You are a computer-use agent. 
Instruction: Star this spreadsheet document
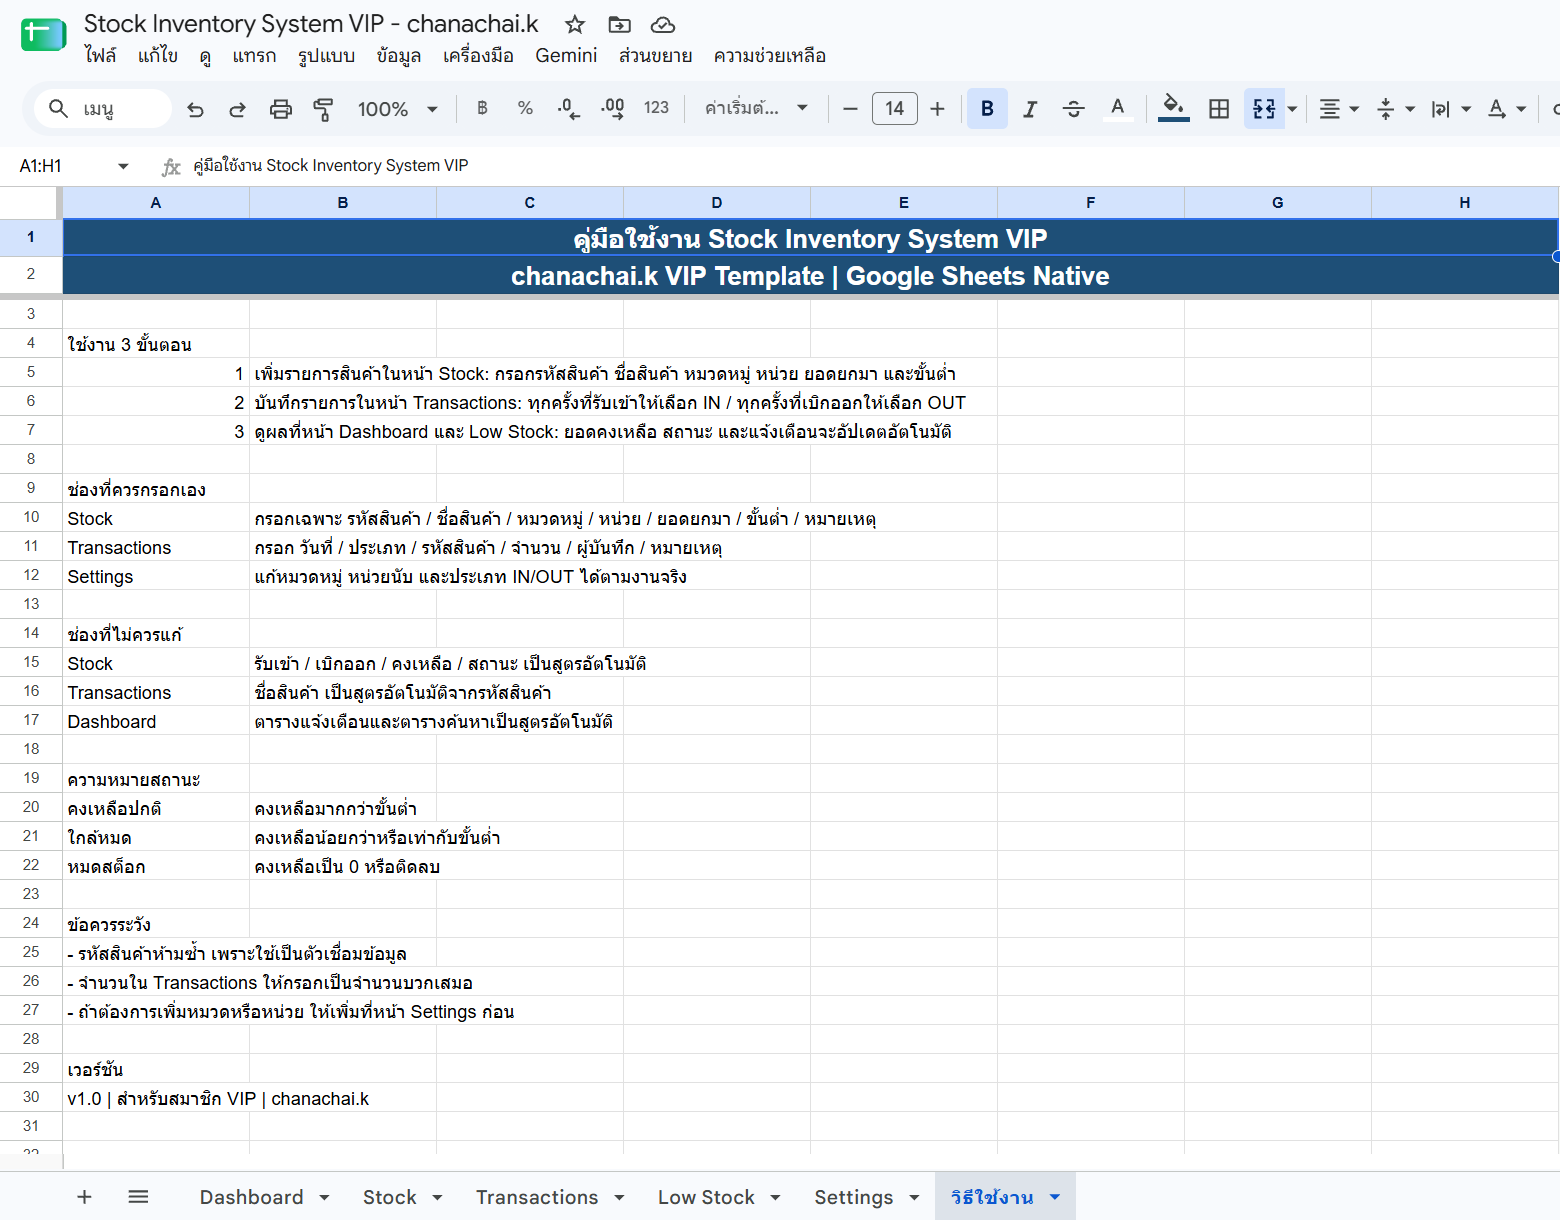tap(575, 24)
